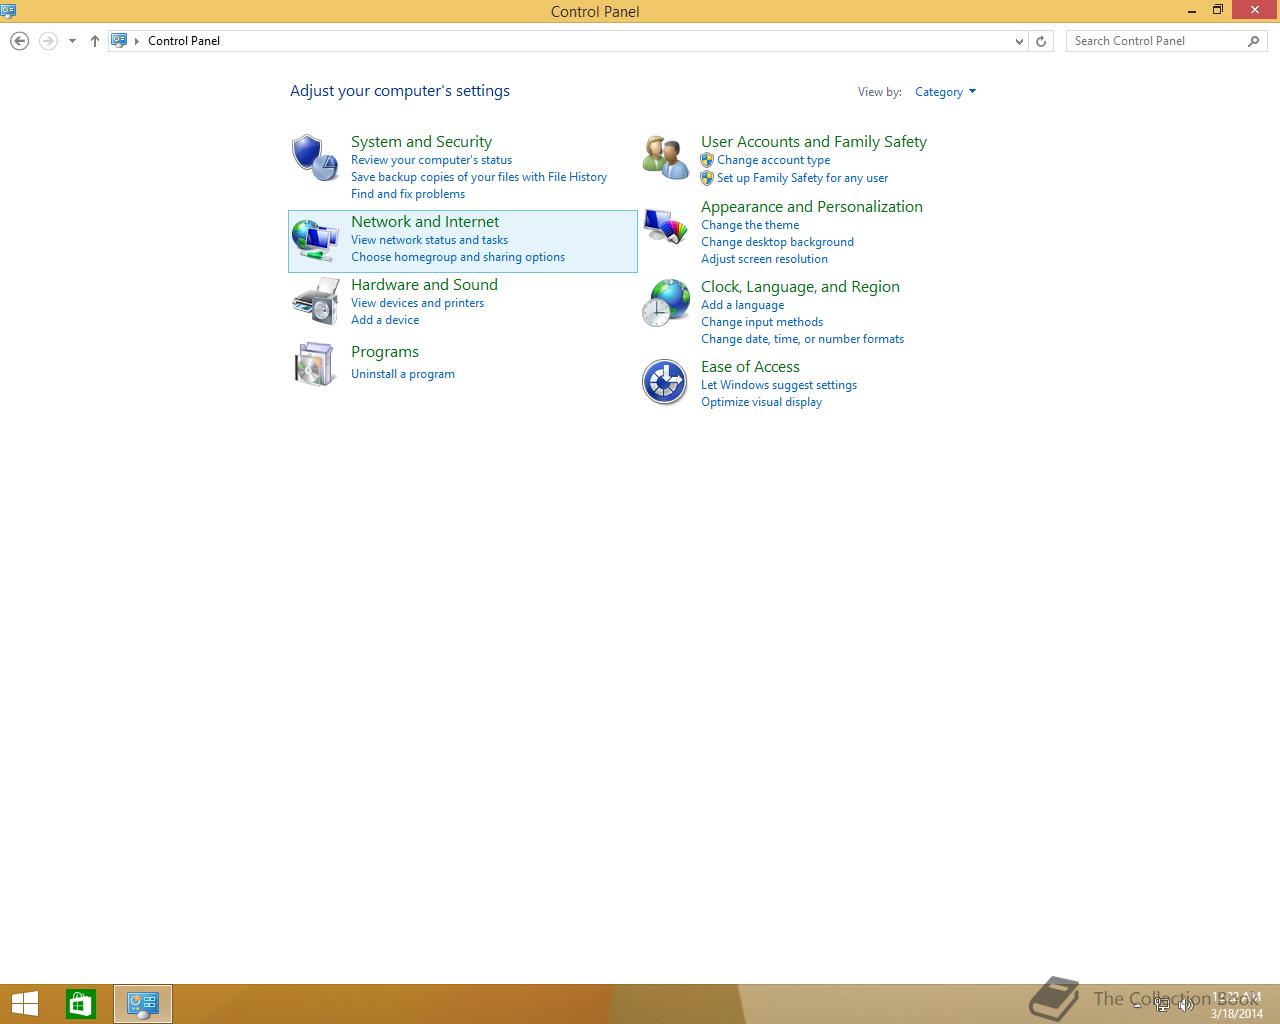Click the Ease of Access icon

pyautogui.click(x=665, y=382)
